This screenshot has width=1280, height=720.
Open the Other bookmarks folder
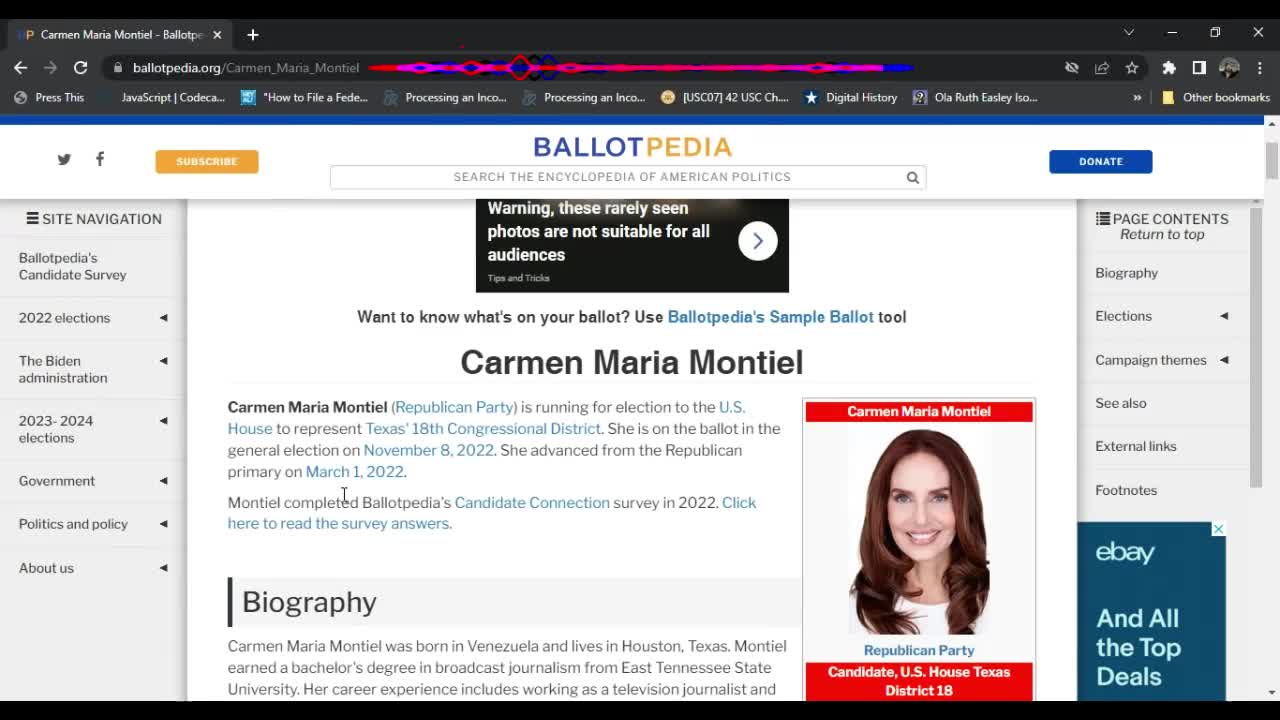click(1215, 97)
